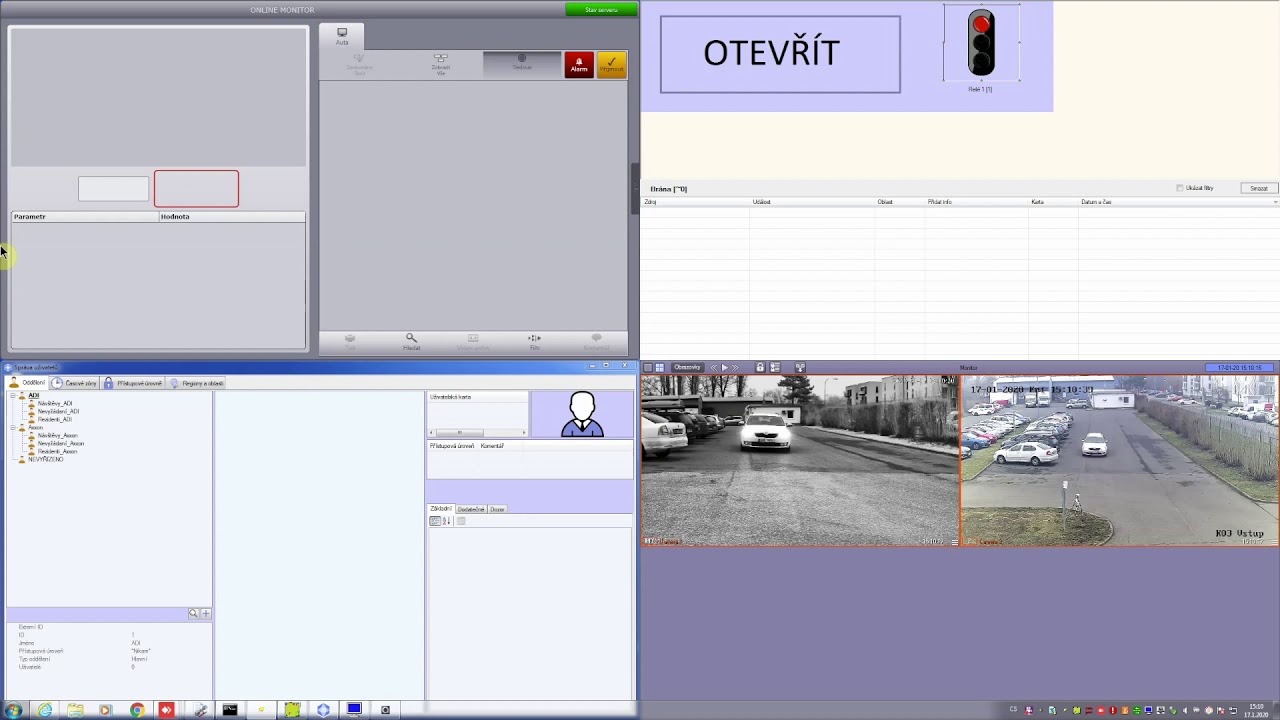1280x720 pixels.
Task: Click the Filtr icon in the bottom toolbar
Action: click(534, 341)
